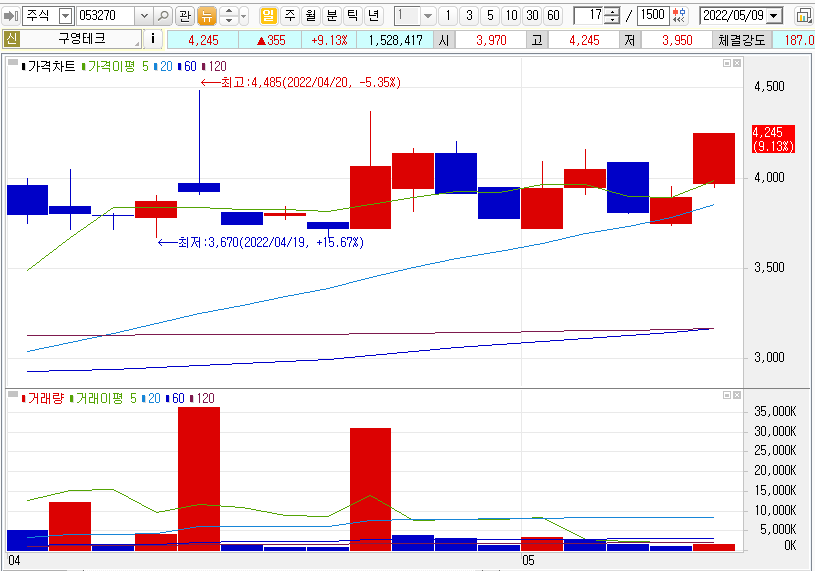Click the 신 credit badge icon
Image resolution: width=815 pixels, height=571 pixels.
click(x=11, y=39)
